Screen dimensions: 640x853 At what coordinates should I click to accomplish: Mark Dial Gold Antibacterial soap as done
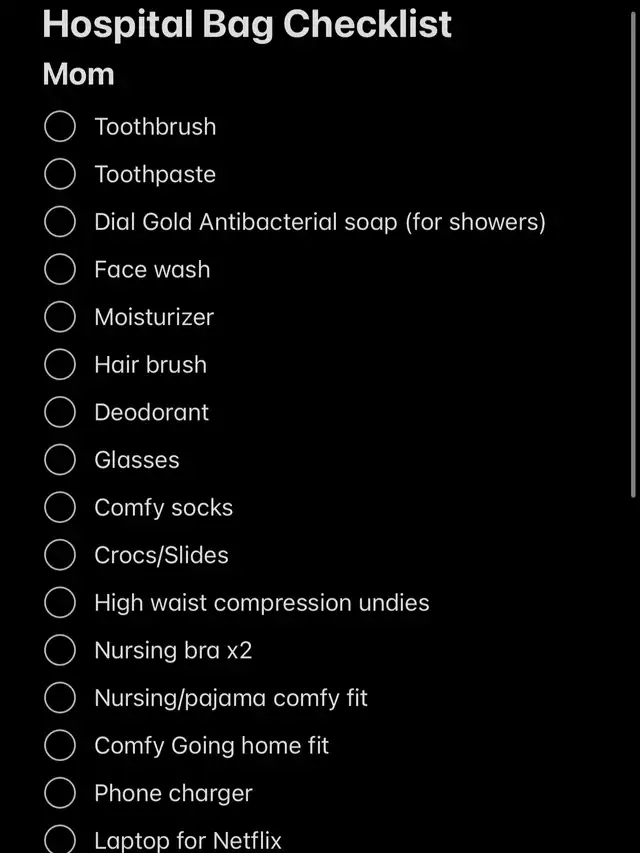pos(60,221)
